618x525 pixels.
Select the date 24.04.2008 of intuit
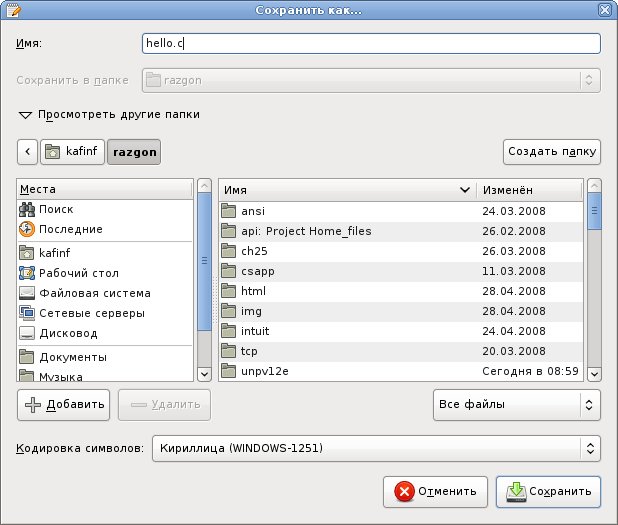coord(514,331)
